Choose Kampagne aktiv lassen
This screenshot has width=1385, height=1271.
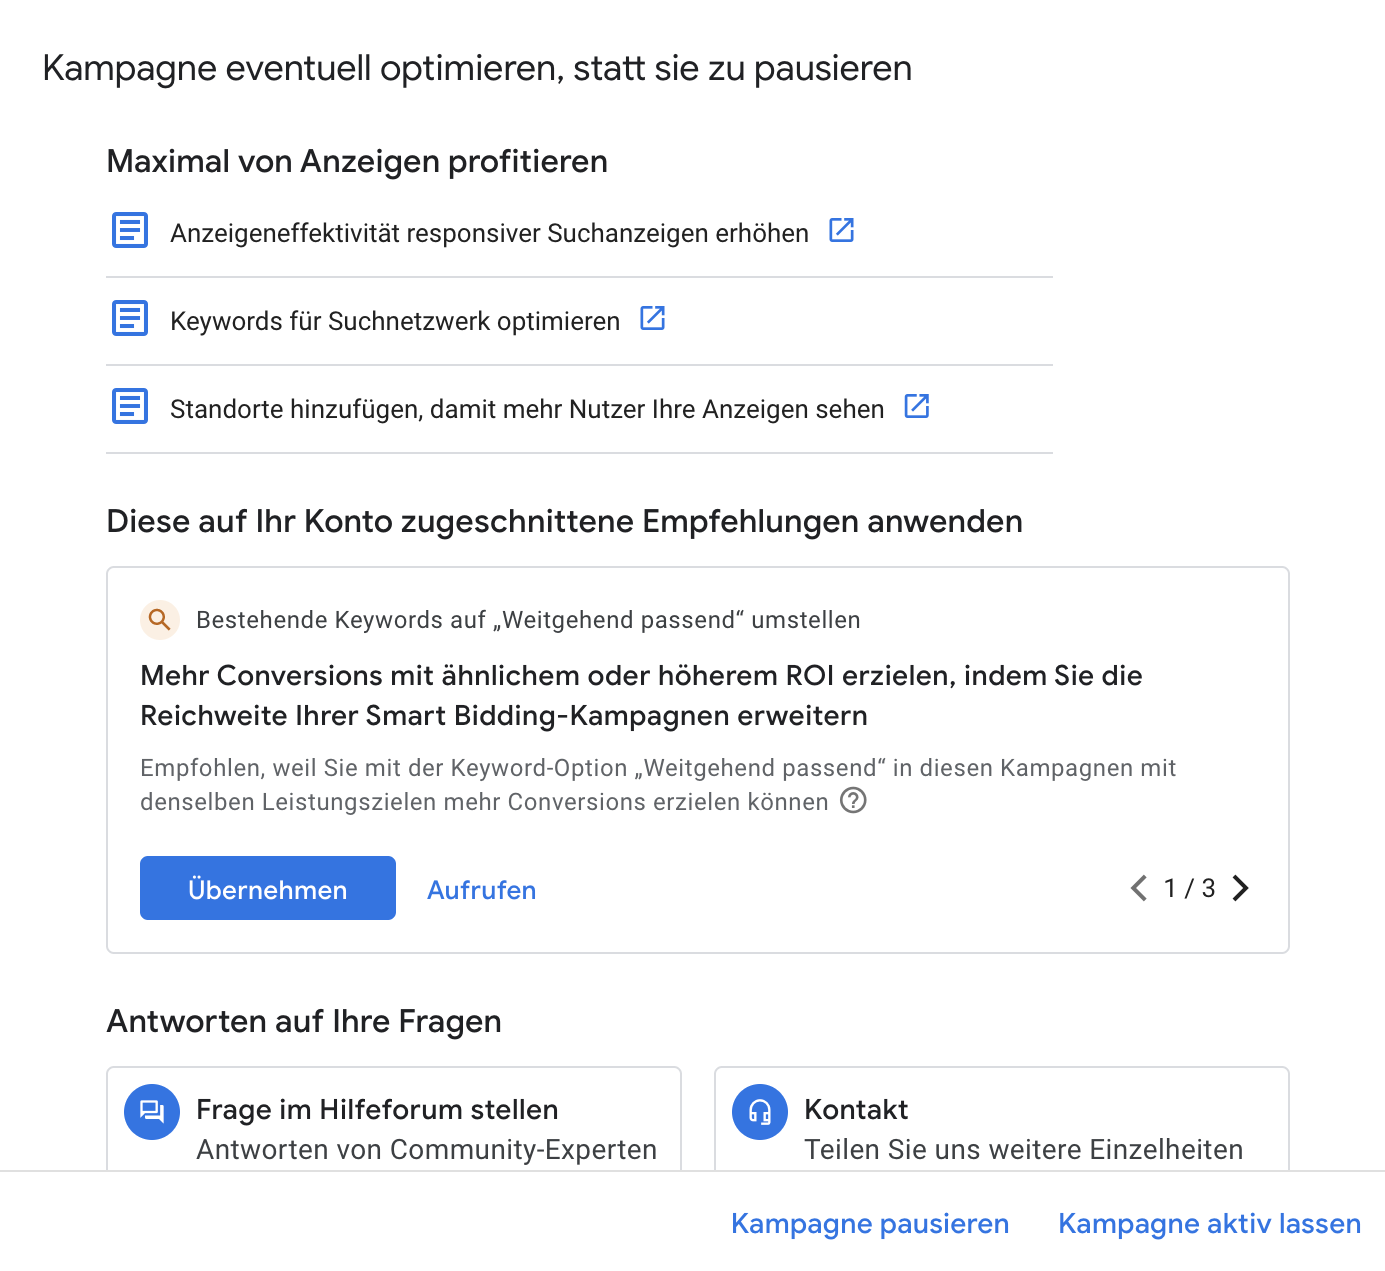click(x=1210, y=1224)
